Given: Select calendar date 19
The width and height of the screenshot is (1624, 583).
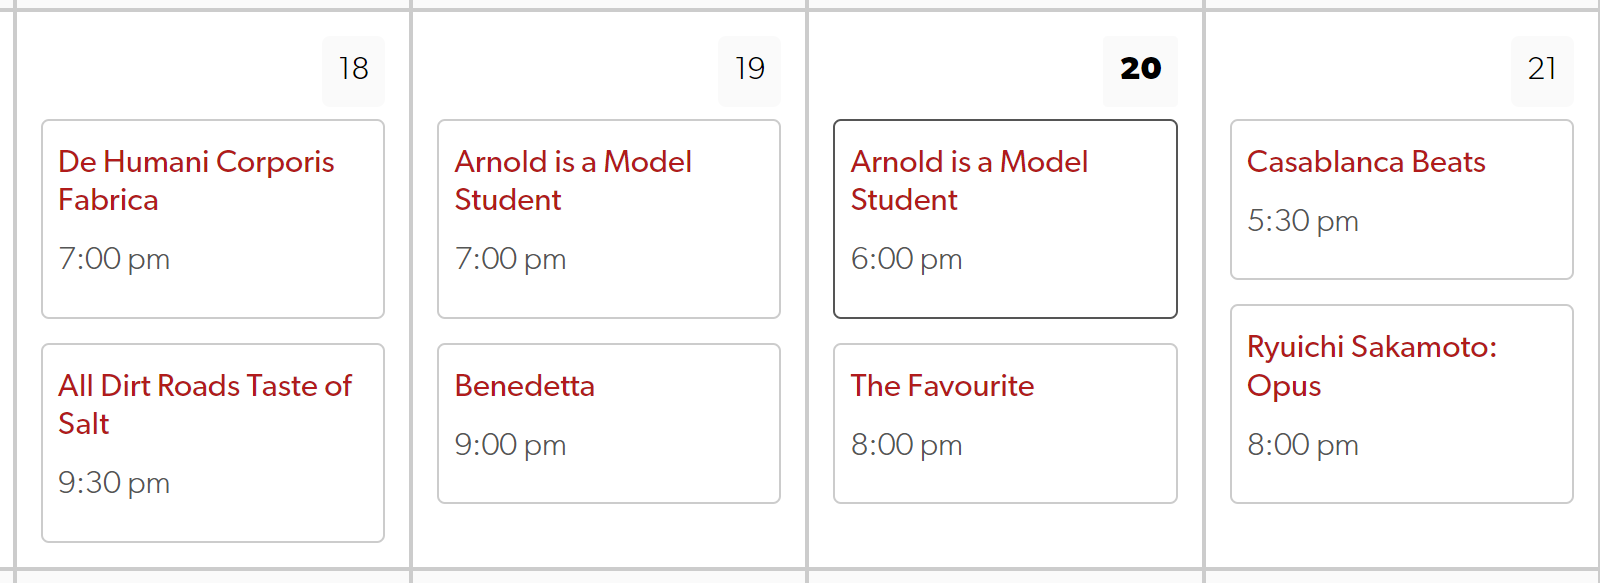Looking at the screenshot, I should tap(749, 70).
